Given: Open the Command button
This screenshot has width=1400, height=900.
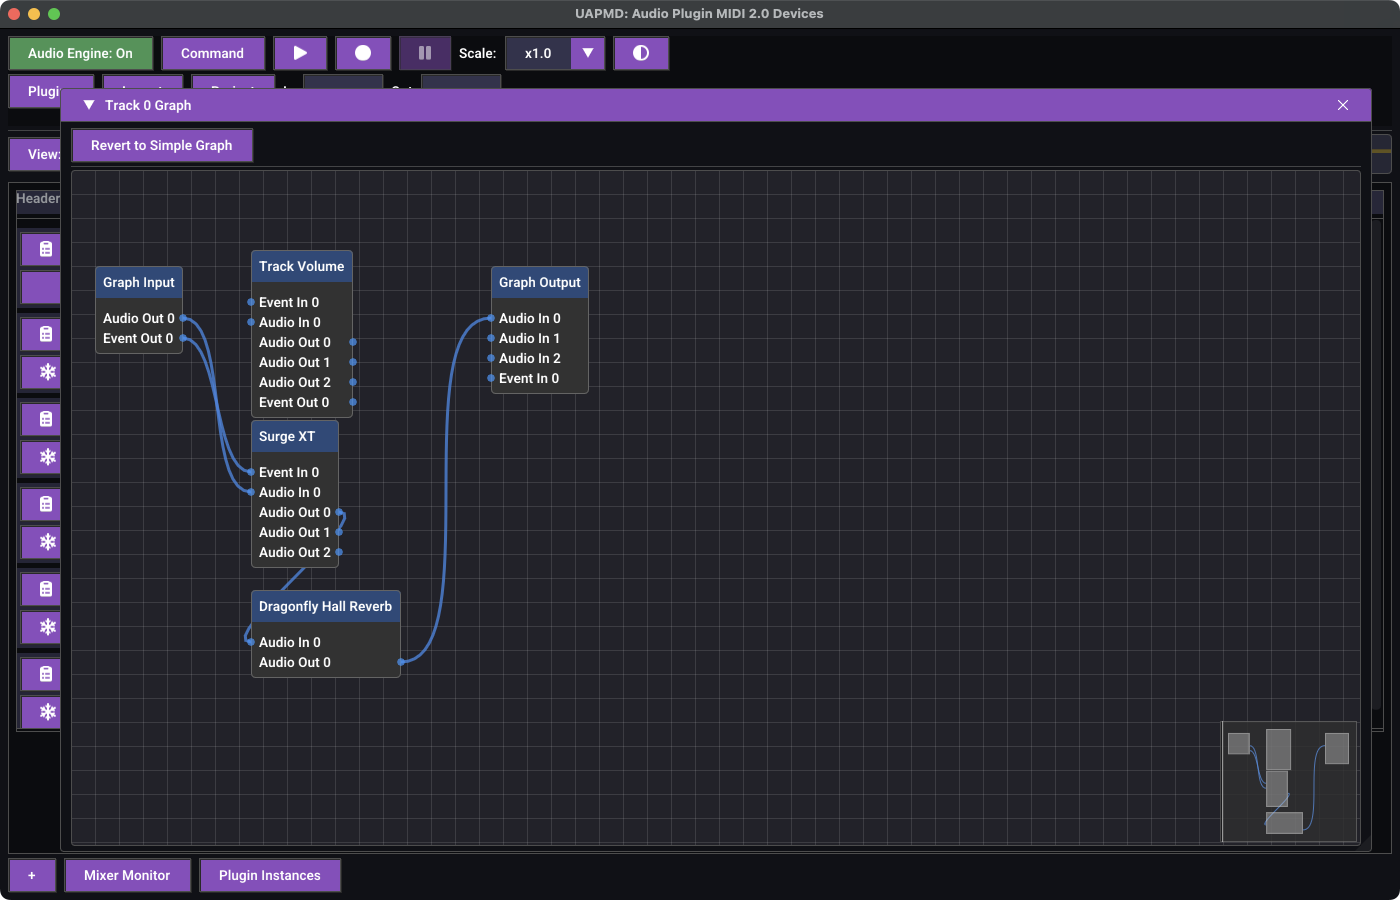Looking at the screenshot, I should pos(213,53).
